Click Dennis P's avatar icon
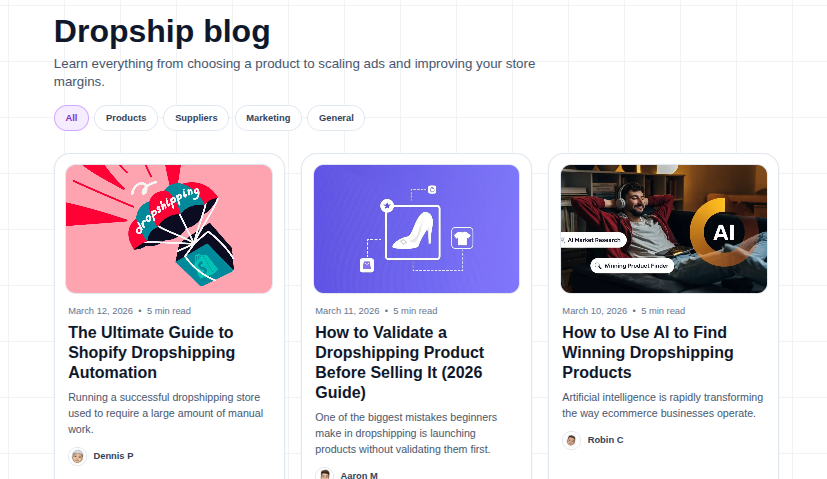This screenshot has width=827, height=479. 77,456
